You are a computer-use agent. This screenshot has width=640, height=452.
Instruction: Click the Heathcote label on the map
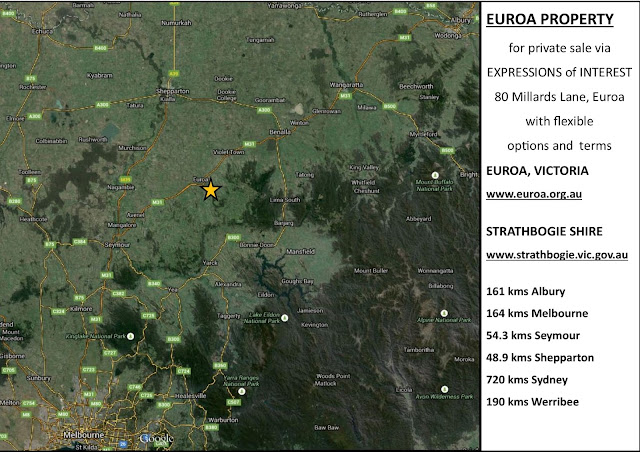click(33, 219)
